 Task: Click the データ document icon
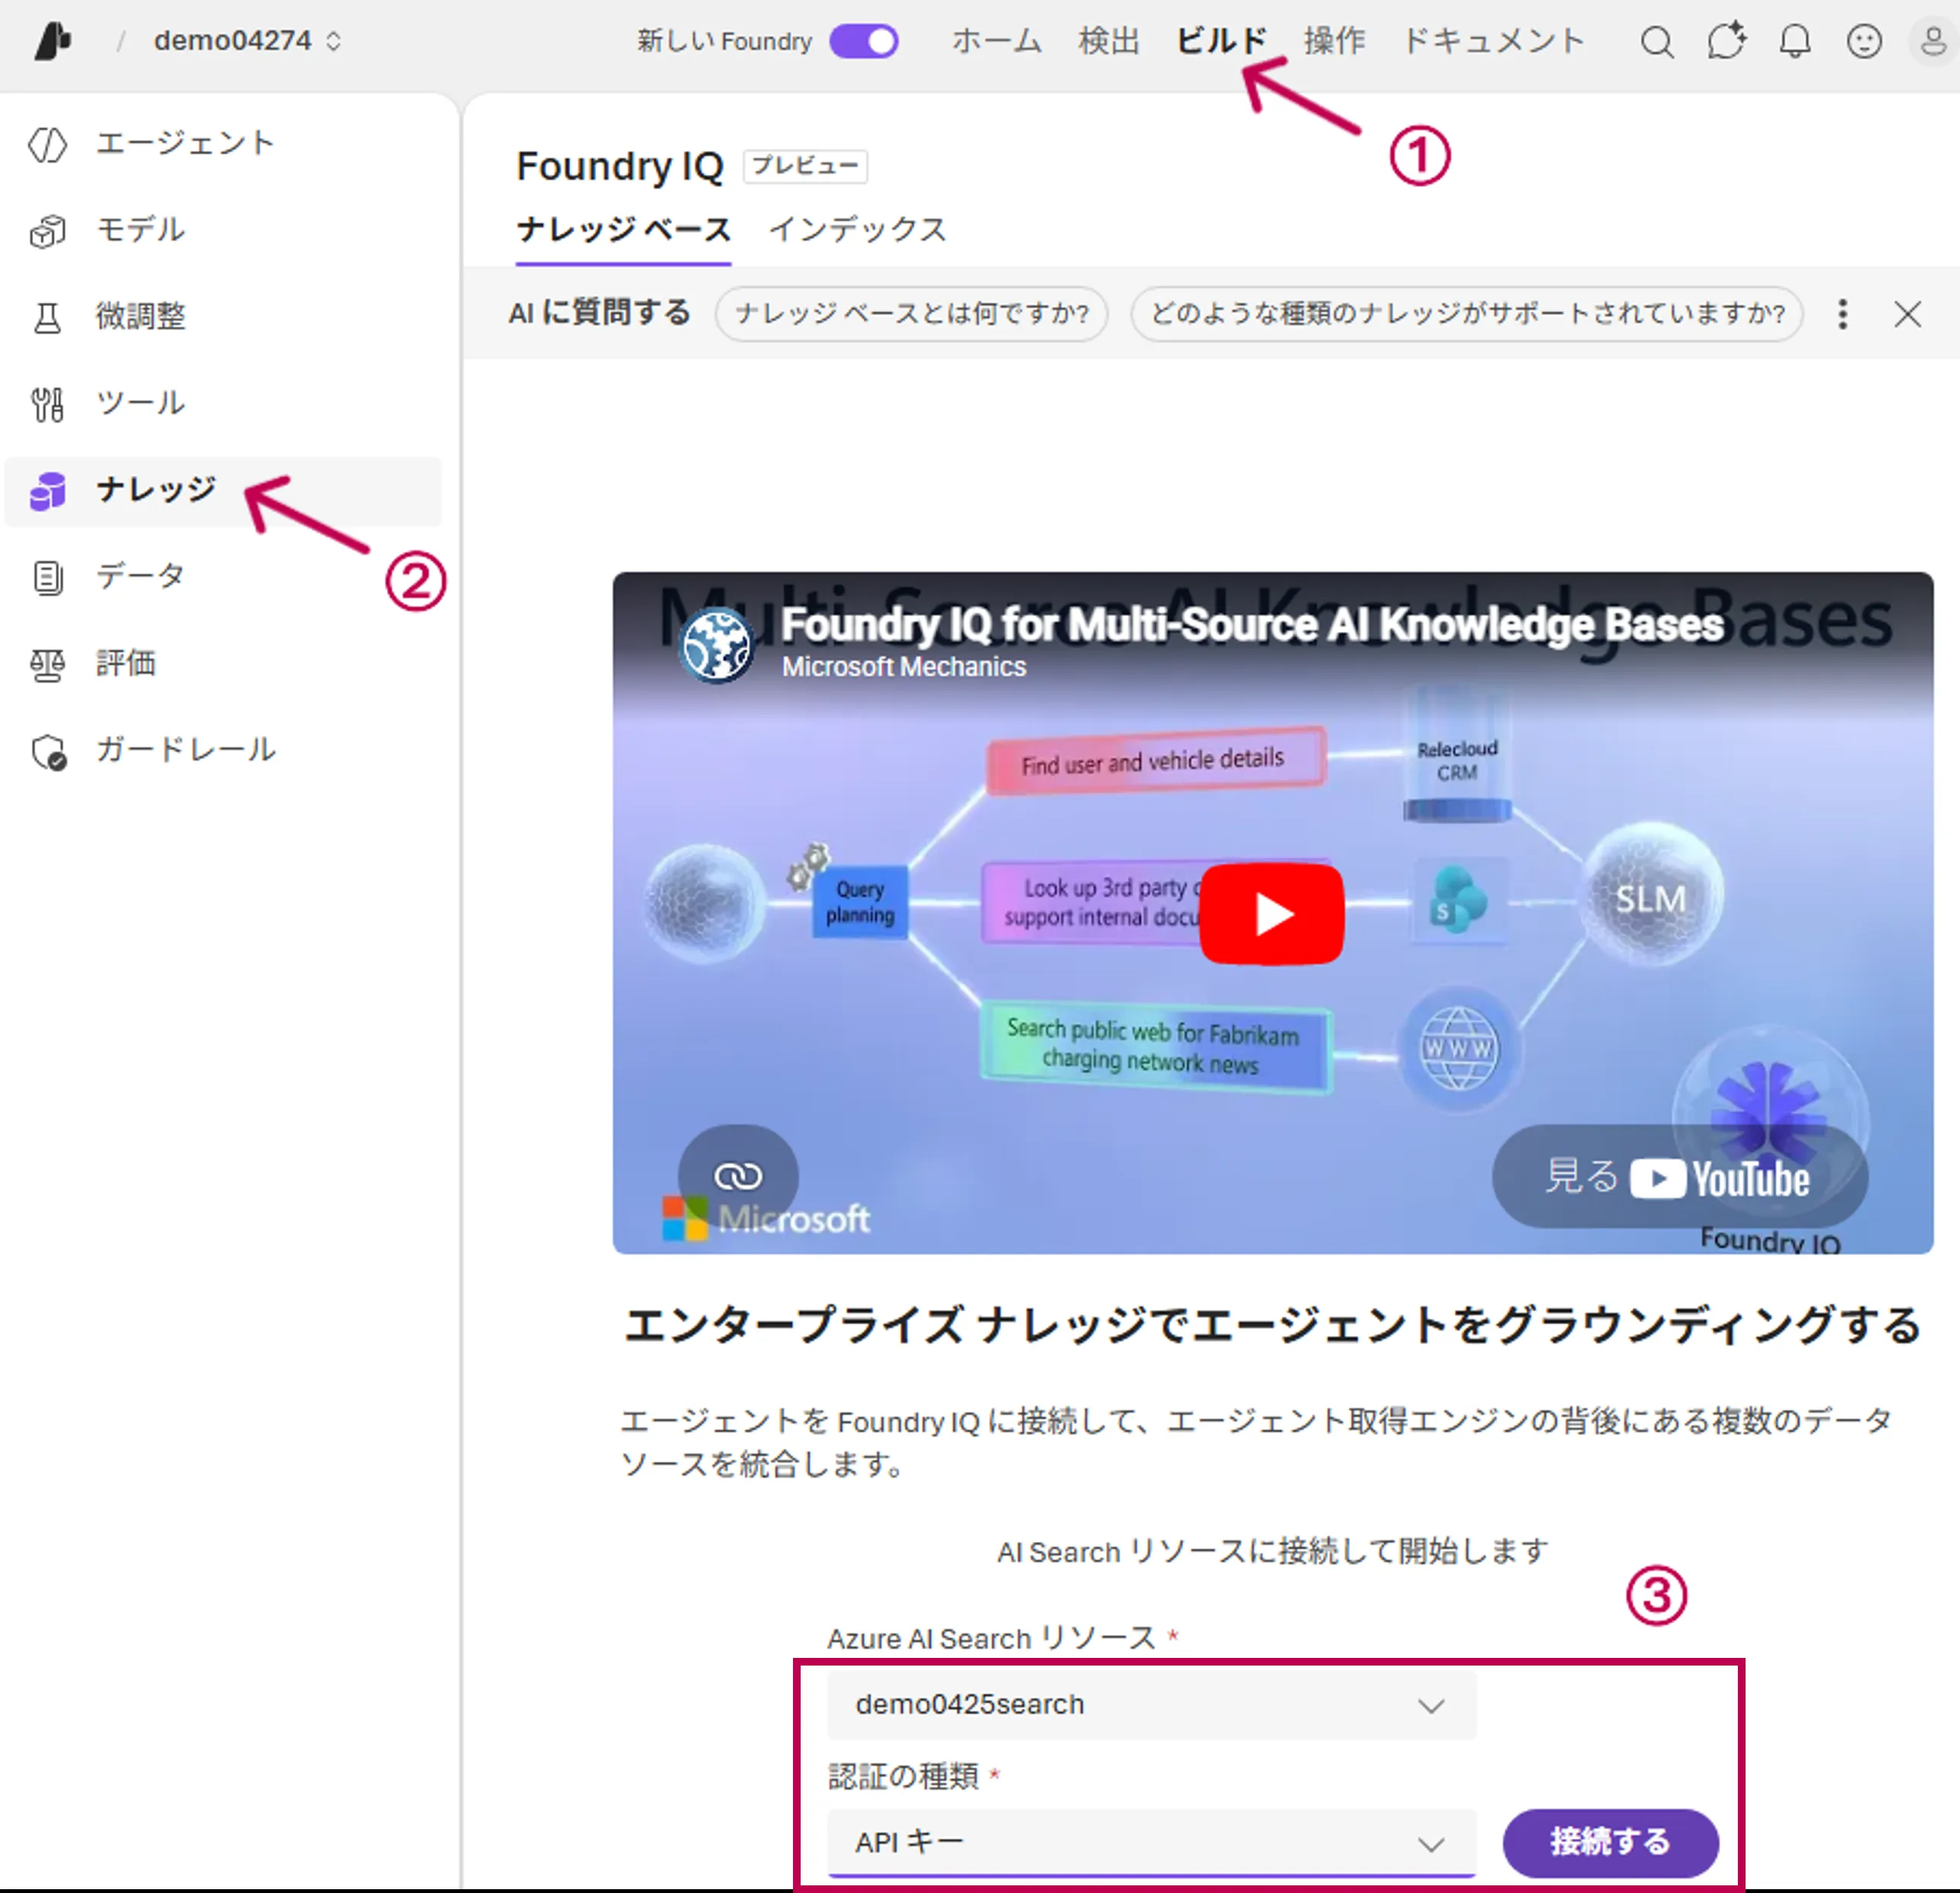coord(47,577)
